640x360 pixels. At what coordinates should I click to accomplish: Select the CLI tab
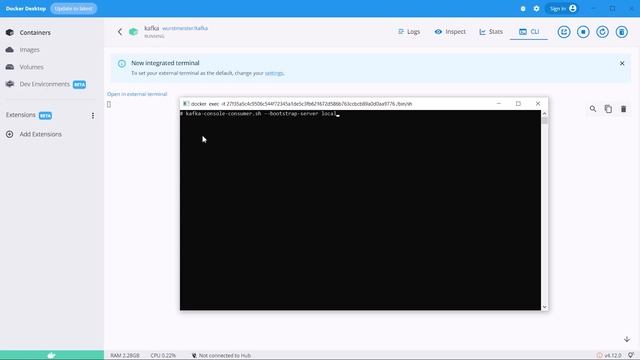(x=529, y=31)
